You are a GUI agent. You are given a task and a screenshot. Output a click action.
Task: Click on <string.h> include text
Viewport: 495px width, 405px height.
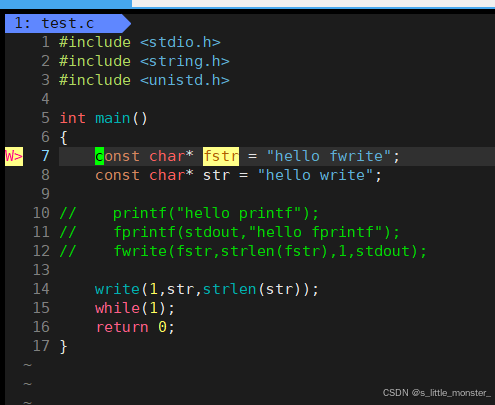185,61
